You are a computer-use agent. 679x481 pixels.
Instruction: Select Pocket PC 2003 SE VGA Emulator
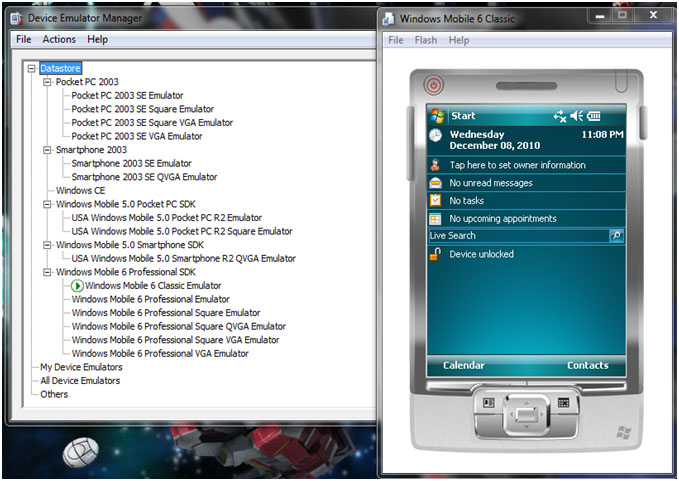point(137,136)
